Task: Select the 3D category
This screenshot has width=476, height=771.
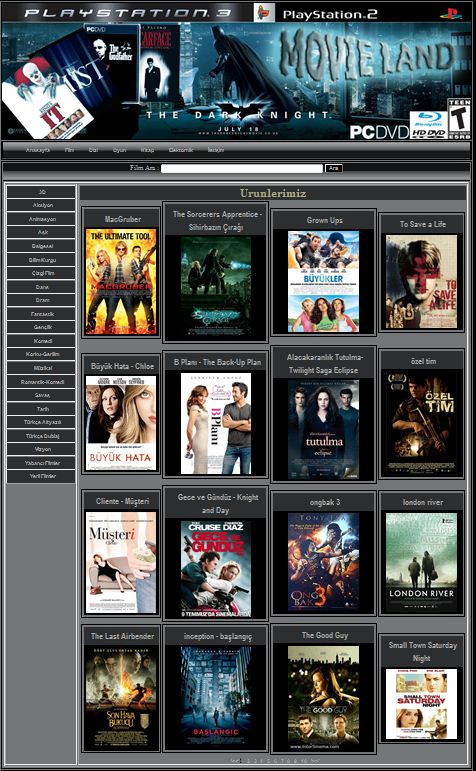Action: (x=41, y=192)
